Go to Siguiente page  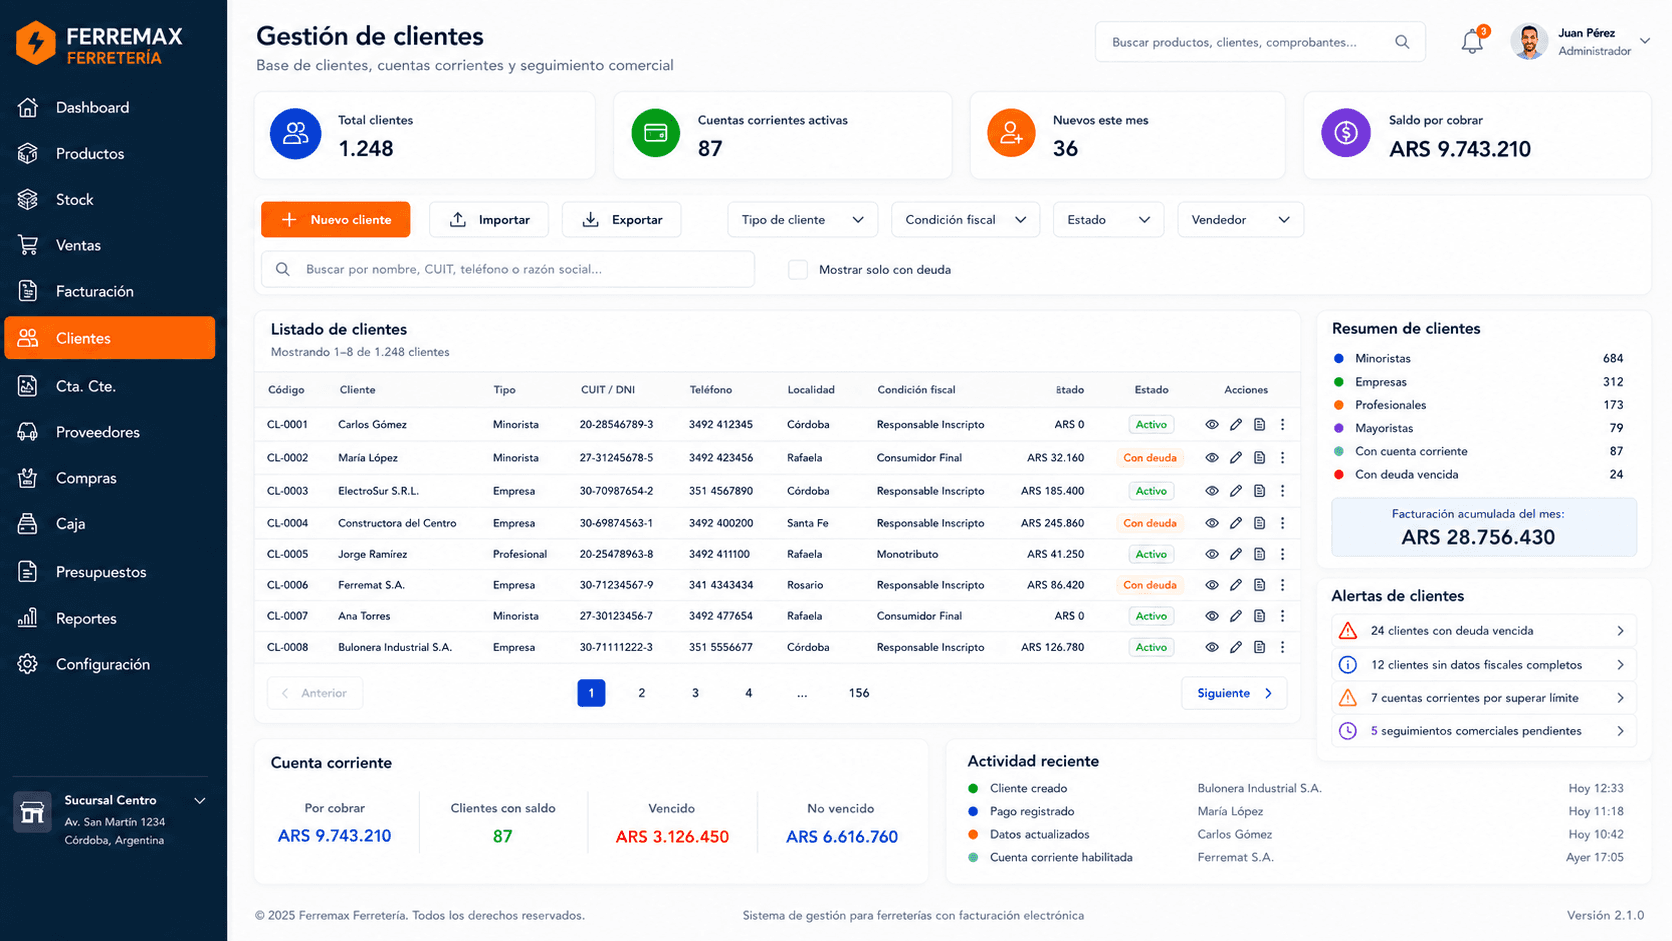pos(1234,693)
